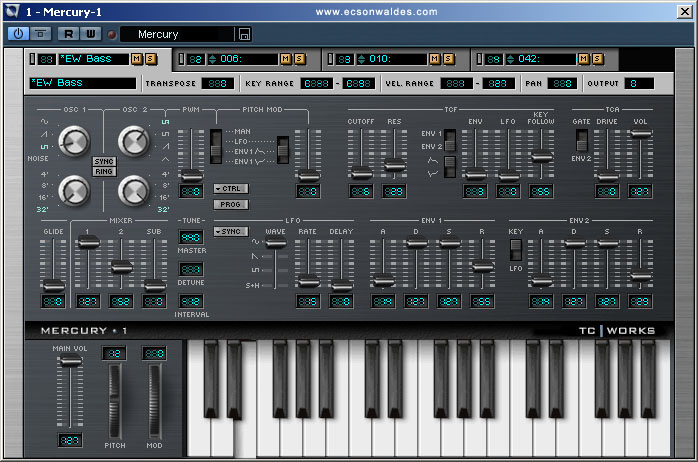
Task: Step the 006 preset selector arrows
Action: [213, 59]
